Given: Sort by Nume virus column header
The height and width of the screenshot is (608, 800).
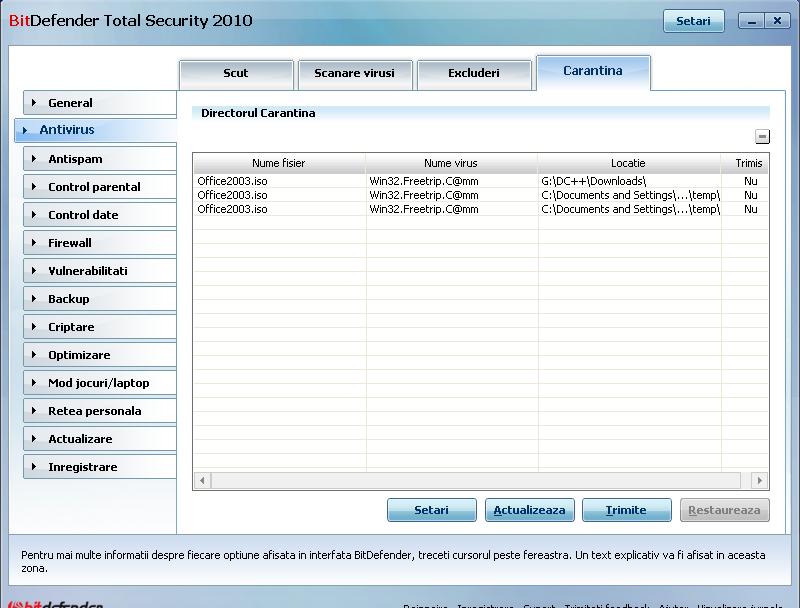Looking at the screenshot, I should (x=452, y=163).
